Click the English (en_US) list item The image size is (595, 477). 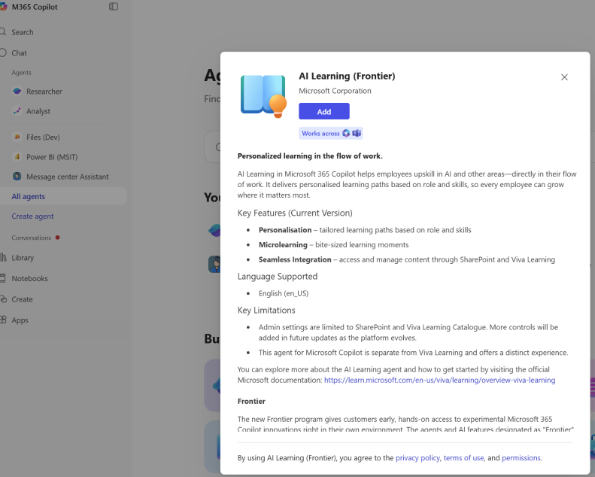pos(283,293)
